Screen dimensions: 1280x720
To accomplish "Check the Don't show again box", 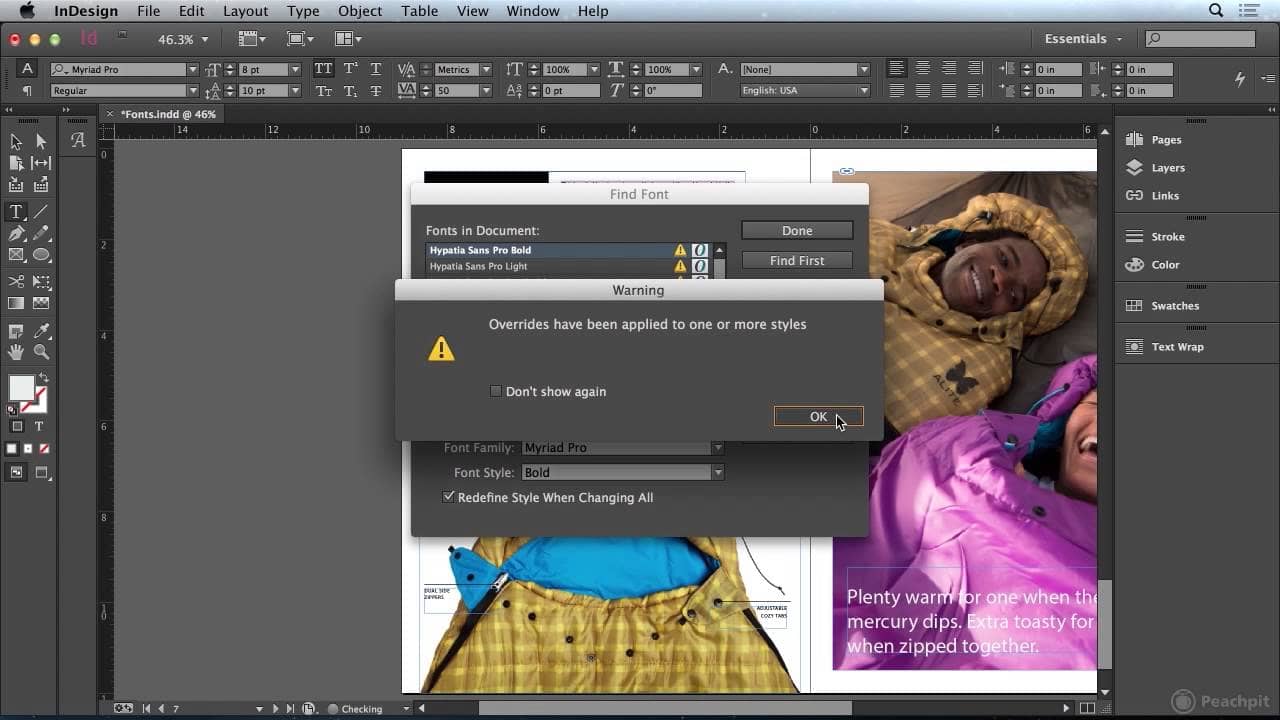I will (x=496, y=392).
